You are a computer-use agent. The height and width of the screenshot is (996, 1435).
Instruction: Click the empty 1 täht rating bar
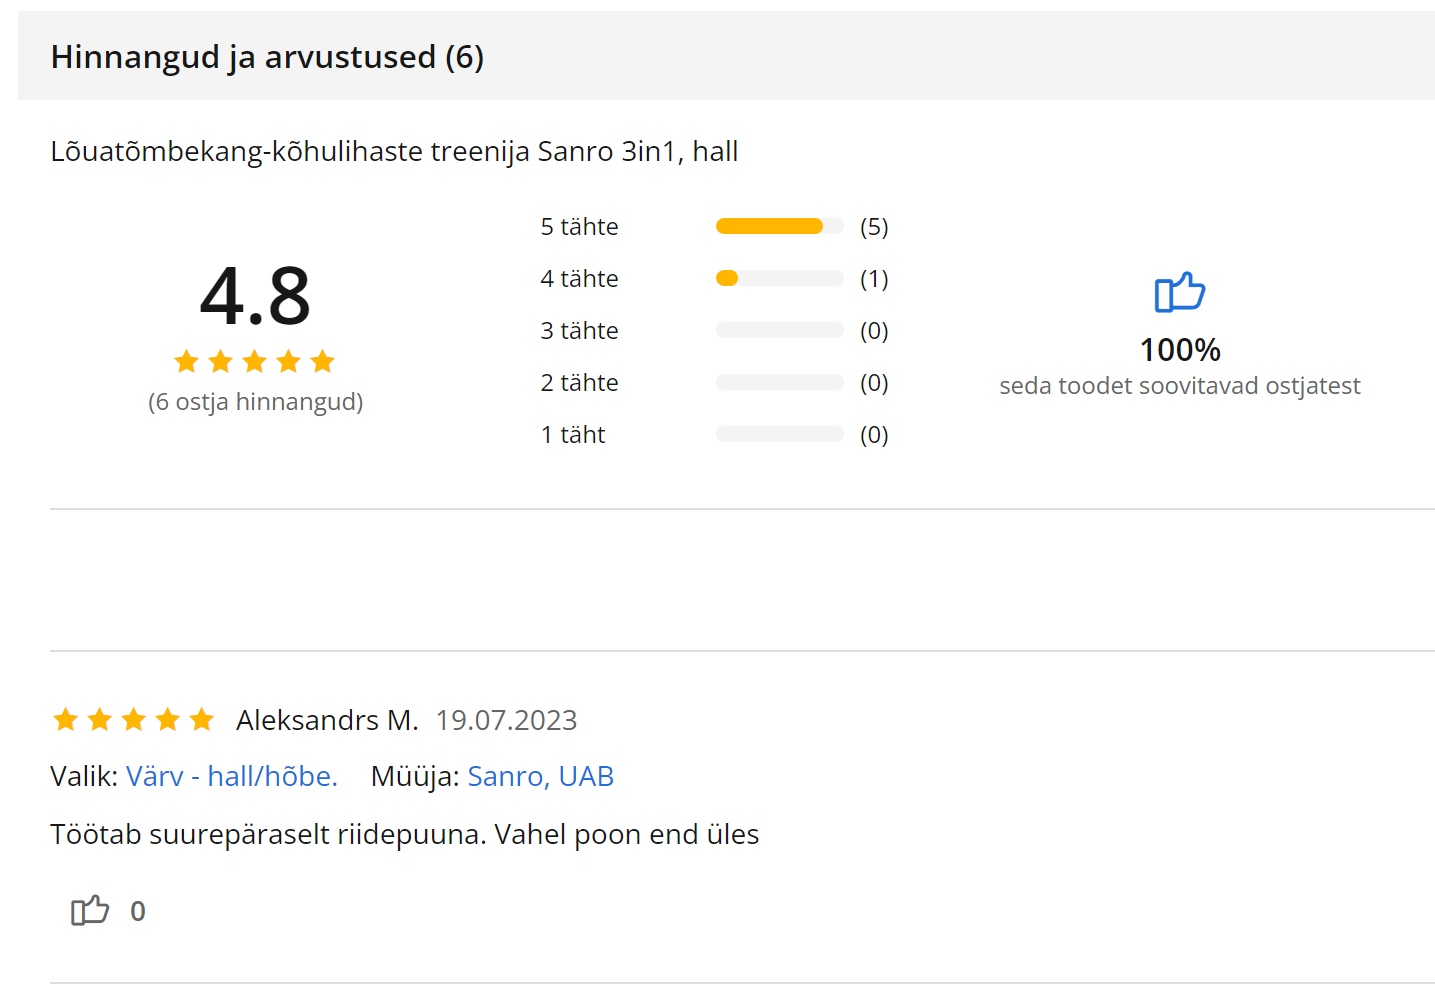pos(779,434)
